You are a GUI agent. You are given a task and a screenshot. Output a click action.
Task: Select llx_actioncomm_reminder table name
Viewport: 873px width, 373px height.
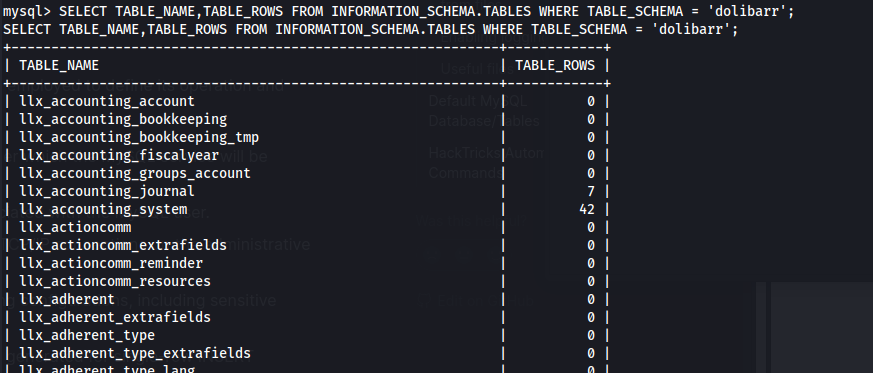click(x=111, y=263)
